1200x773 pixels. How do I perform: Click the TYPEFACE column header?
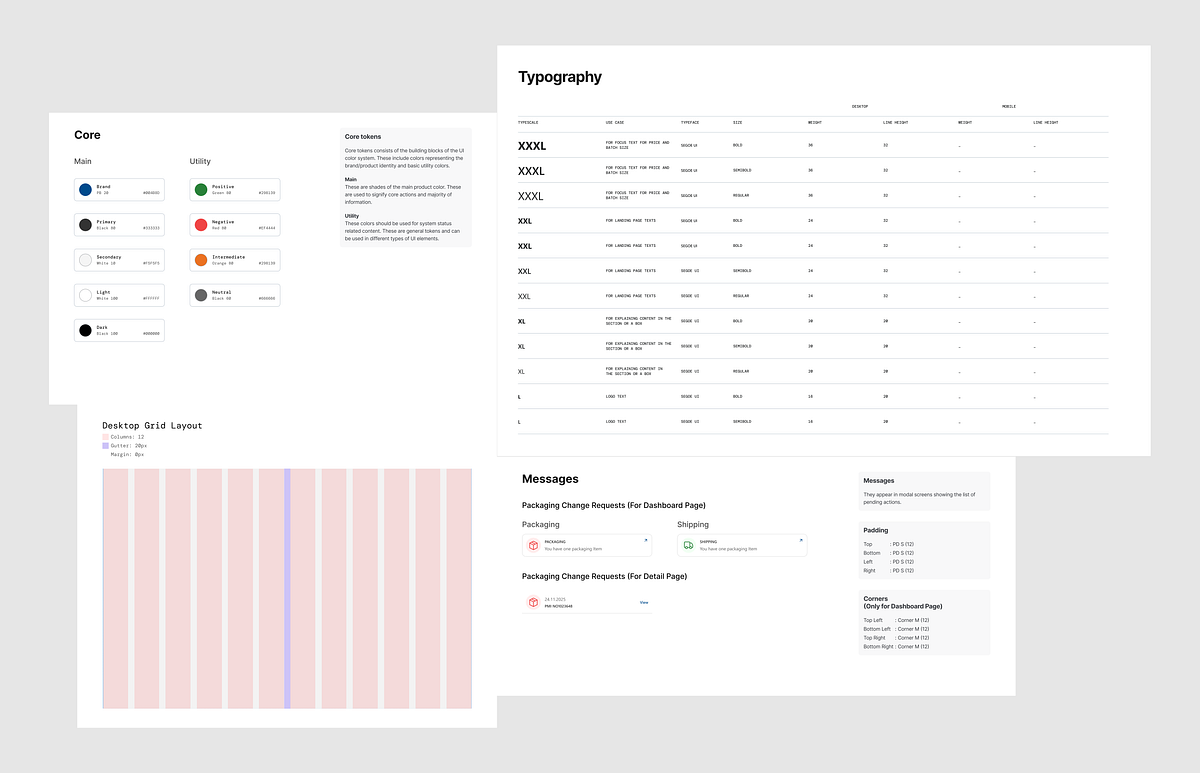coord(690,122)
